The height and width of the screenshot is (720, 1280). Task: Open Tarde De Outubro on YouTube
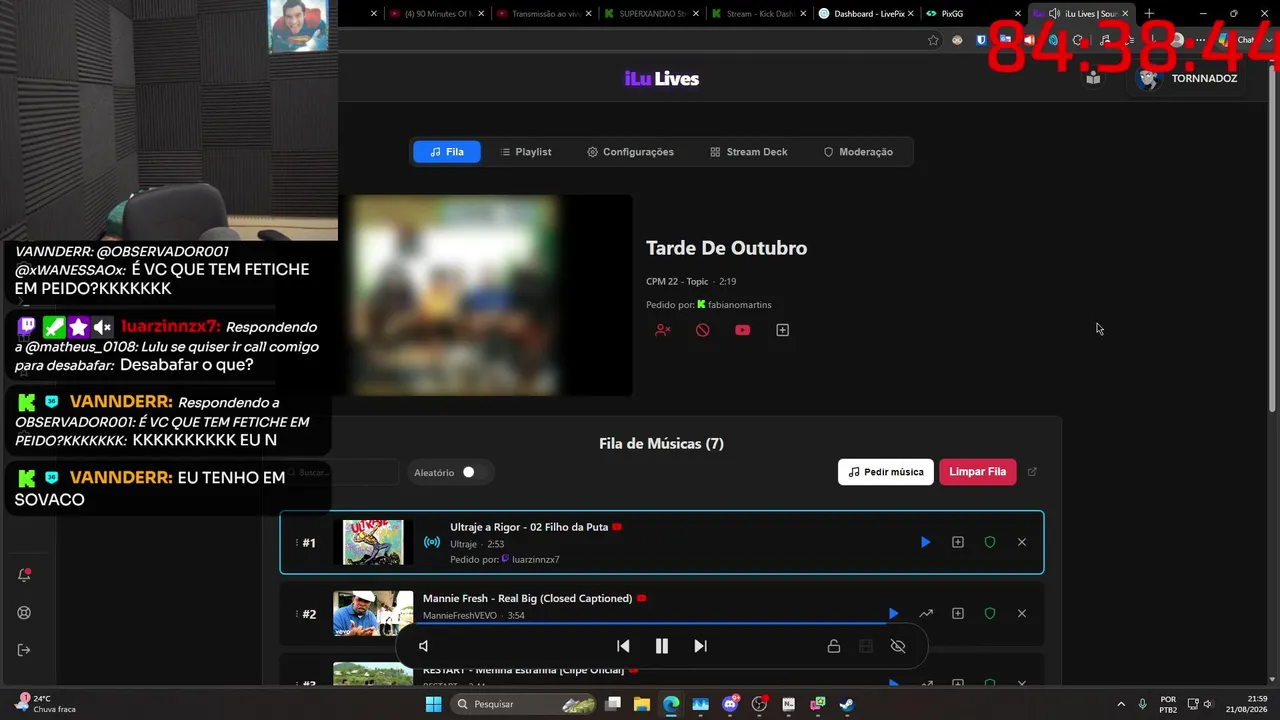click(x=742, y=330)
